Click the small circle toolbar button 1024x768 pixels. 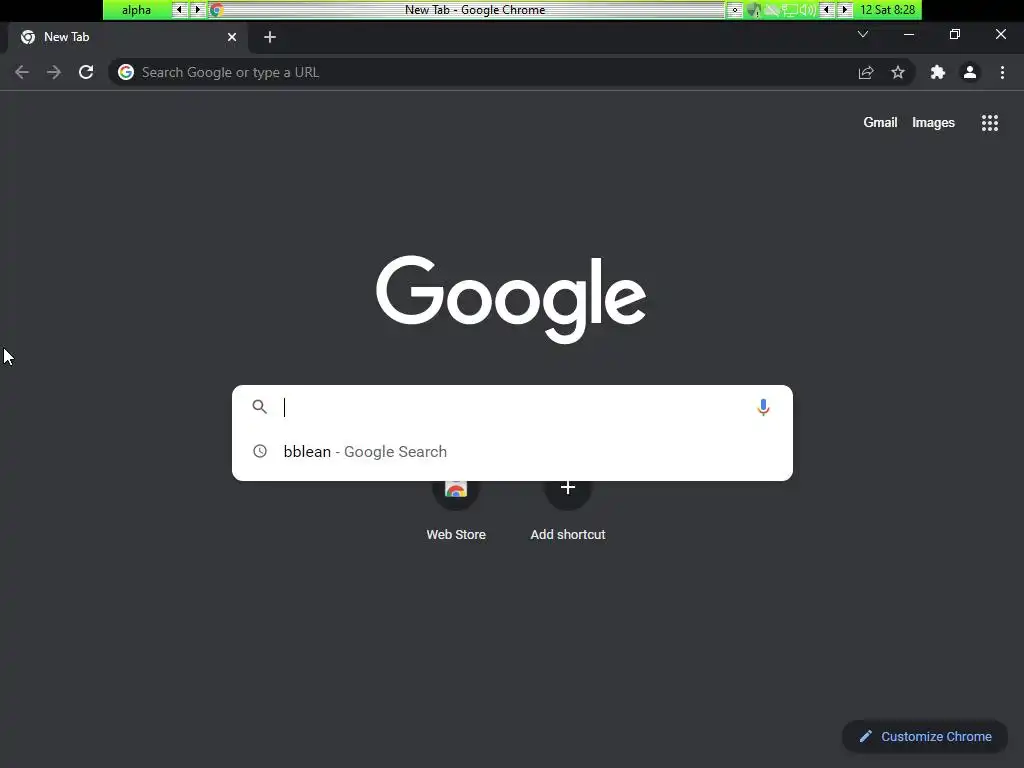click(735, 10)
